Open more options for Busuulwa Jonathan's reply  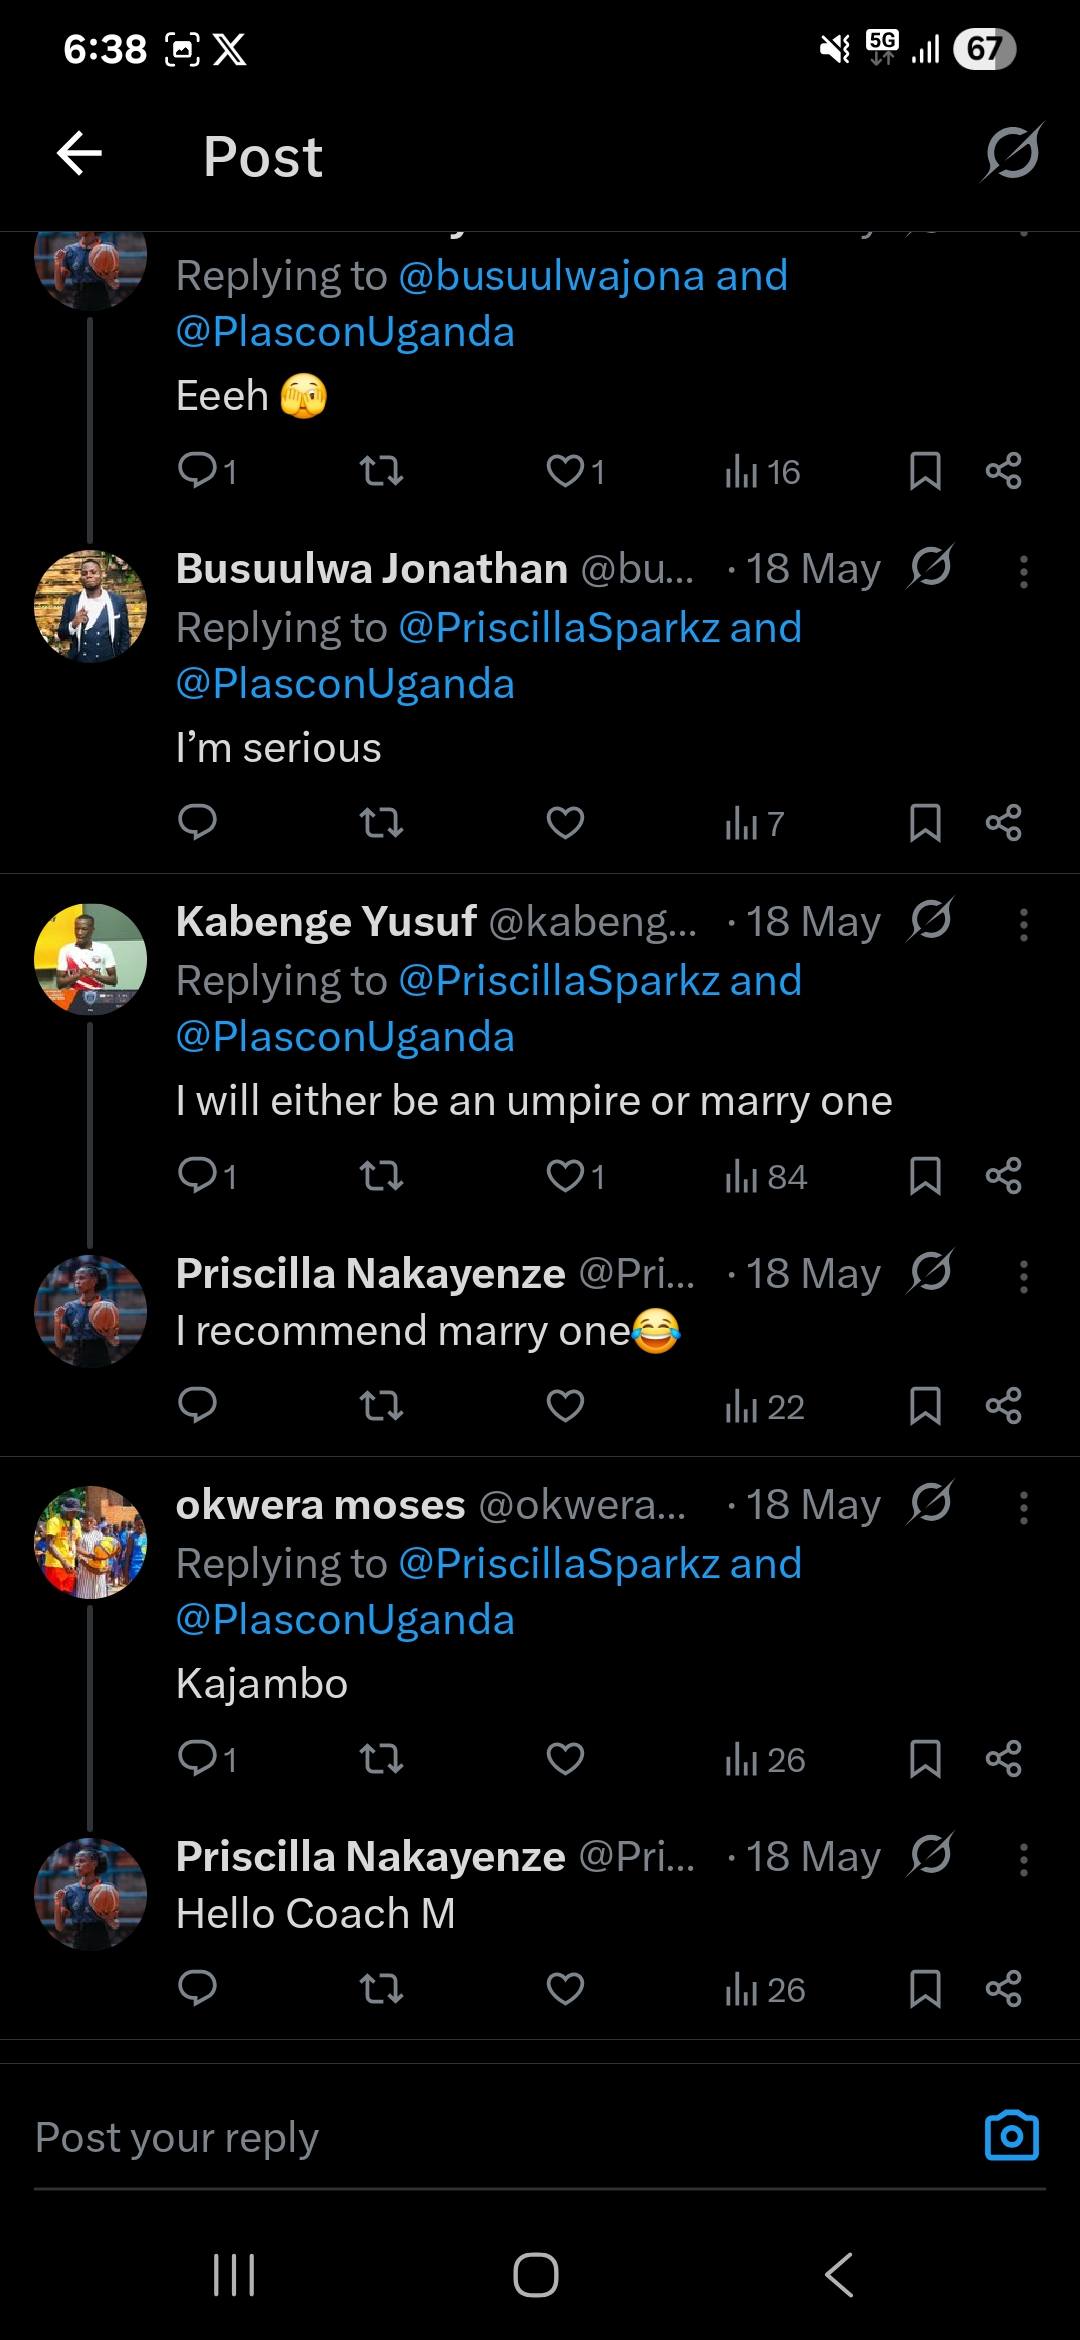click(x=1023, y=571)
